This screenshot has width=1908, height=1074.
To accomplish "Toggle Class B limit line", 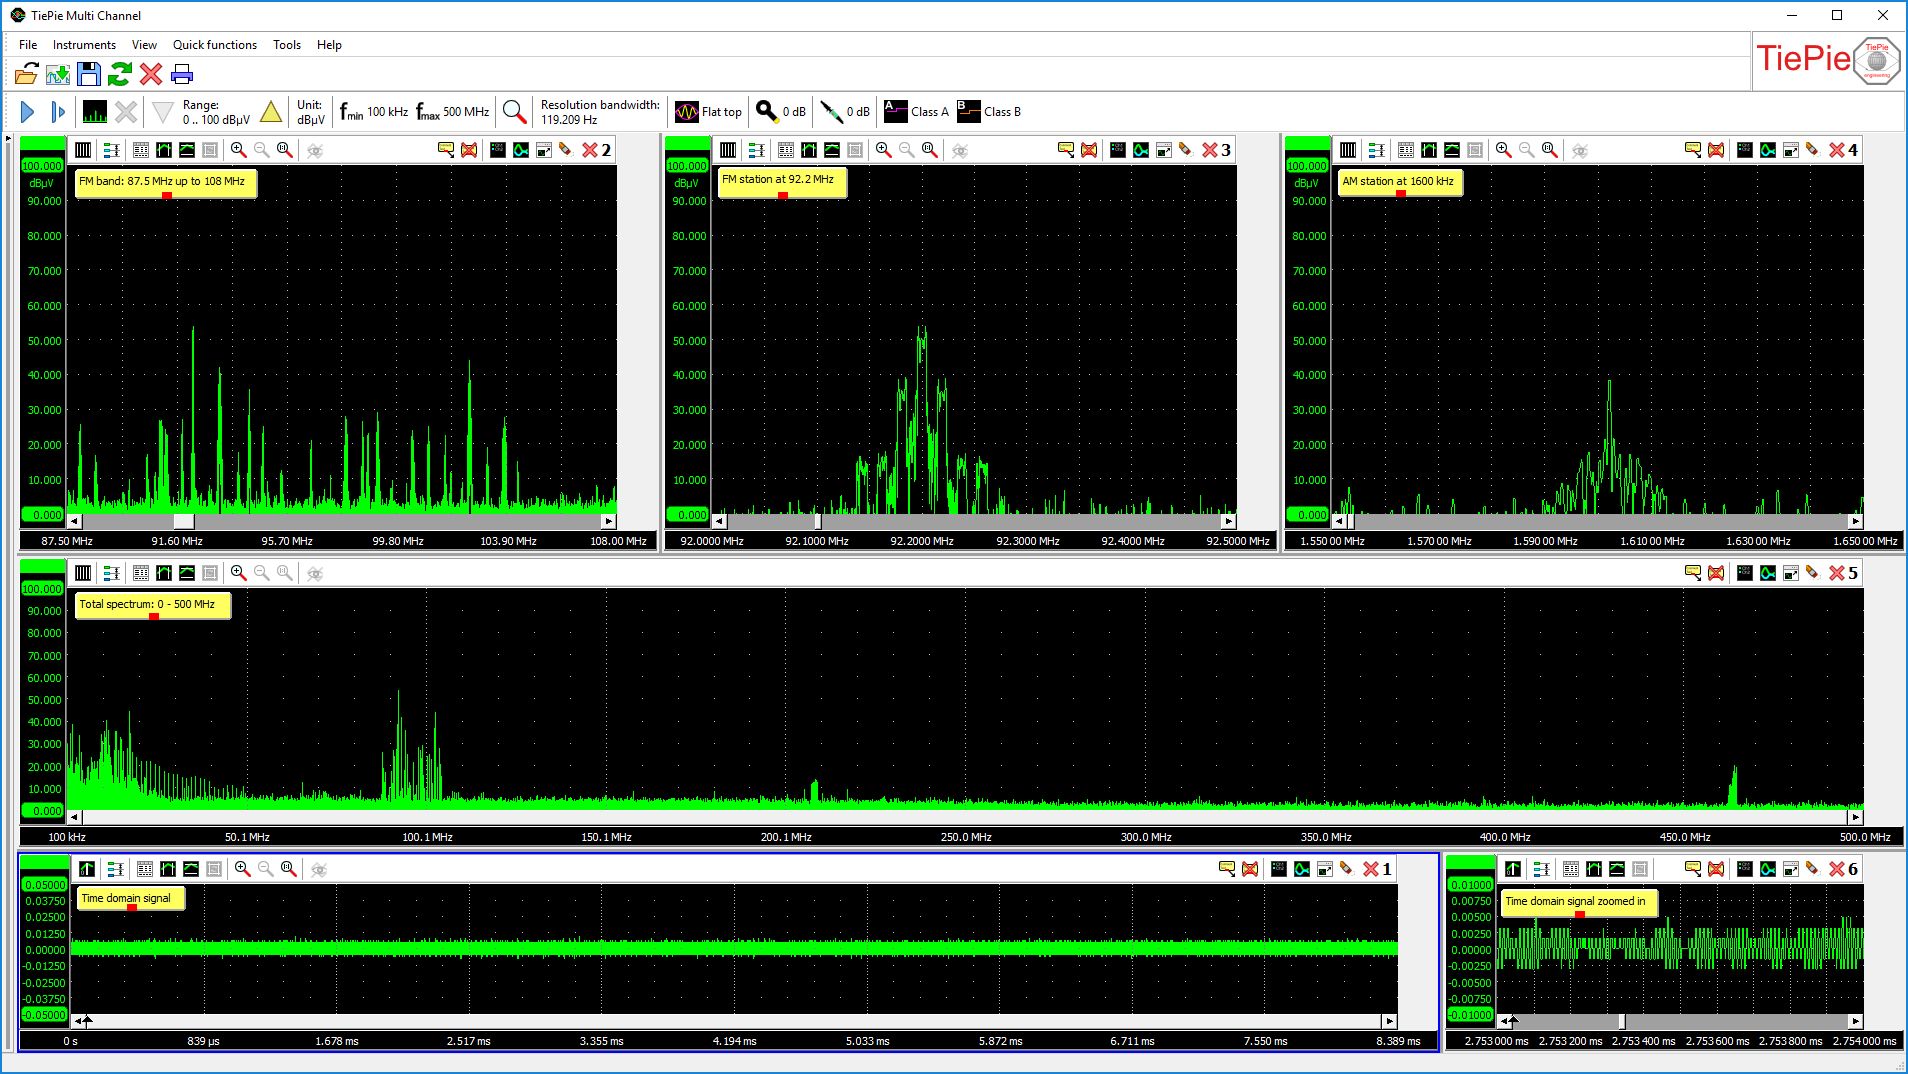I will 989,112.
